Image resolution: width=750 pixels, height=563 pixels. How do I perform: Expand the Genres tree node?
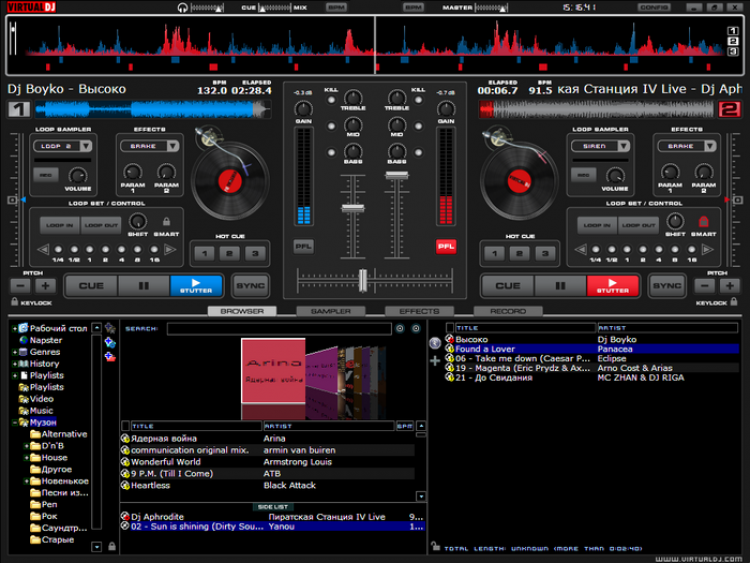tap(14, 352)
